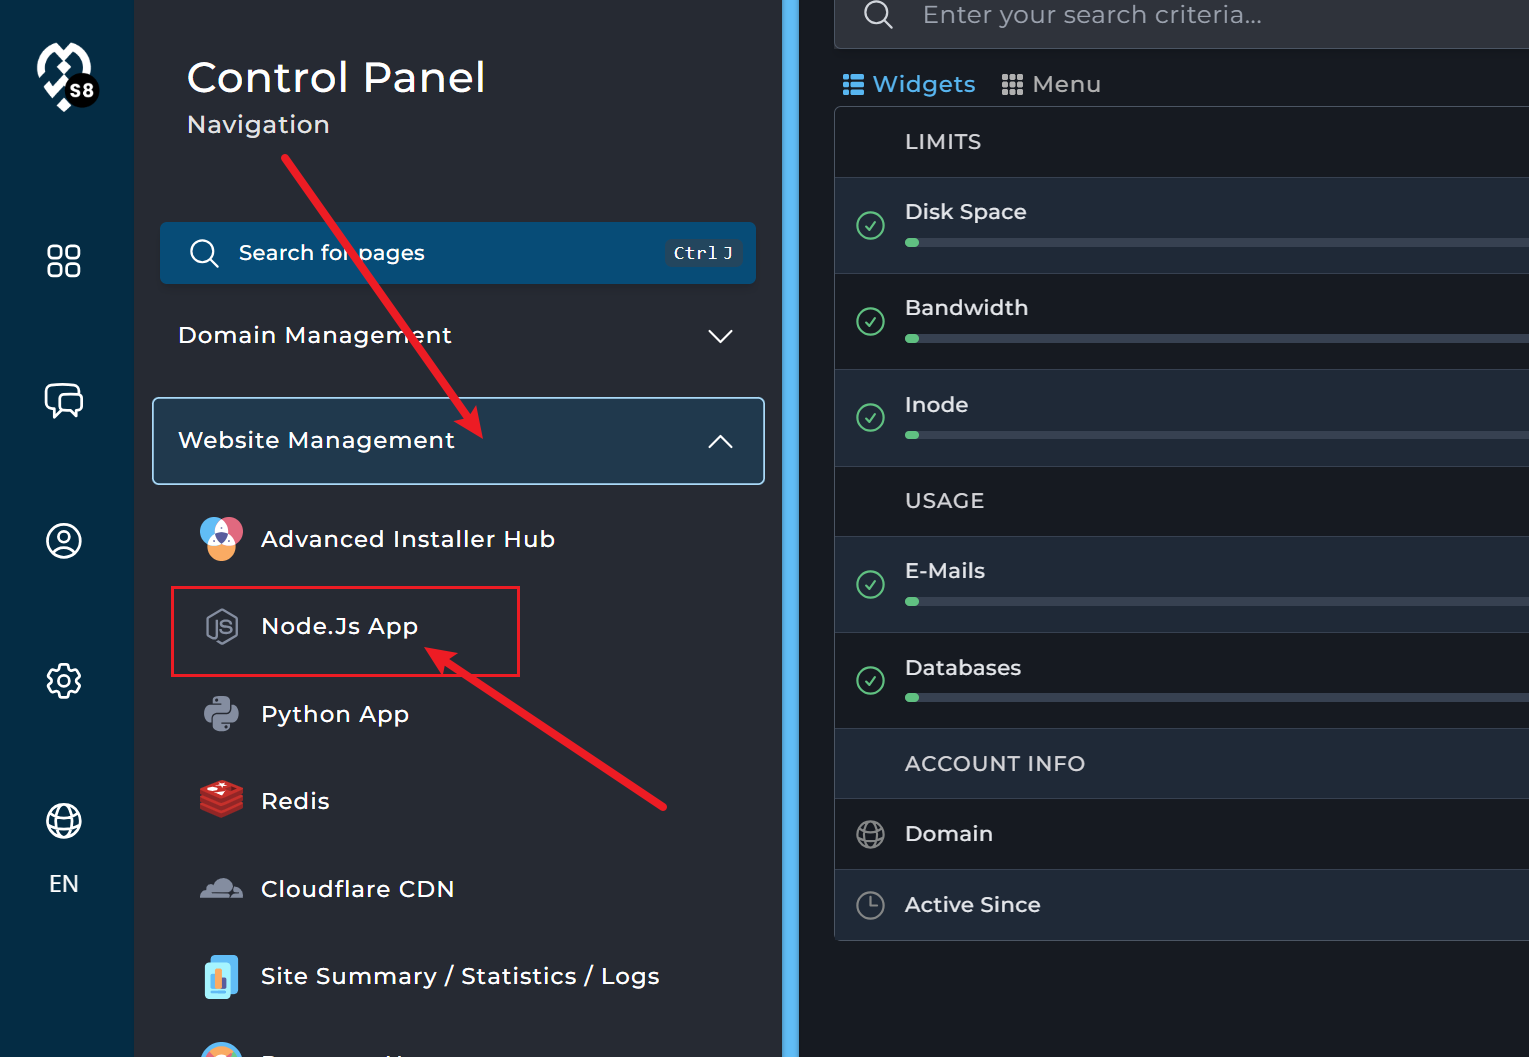Expand the Domain Management section
The width and height of the screenshot is (1529, 1057).
457,336
